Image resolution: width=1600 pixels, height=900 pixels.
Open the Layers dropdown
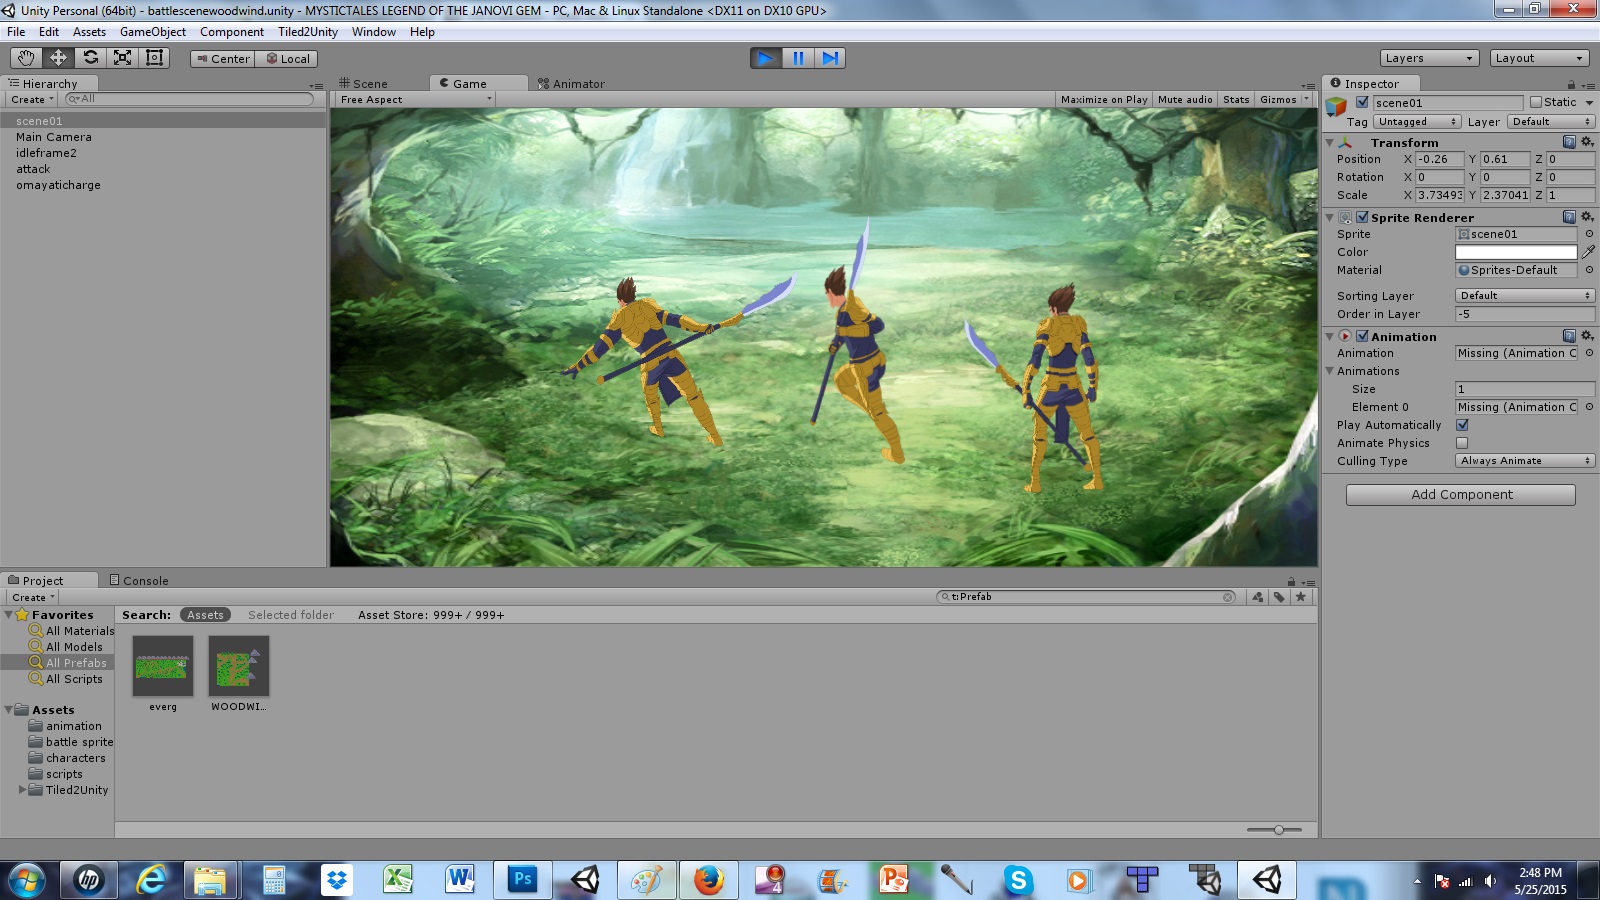(x=1430, y=58)
